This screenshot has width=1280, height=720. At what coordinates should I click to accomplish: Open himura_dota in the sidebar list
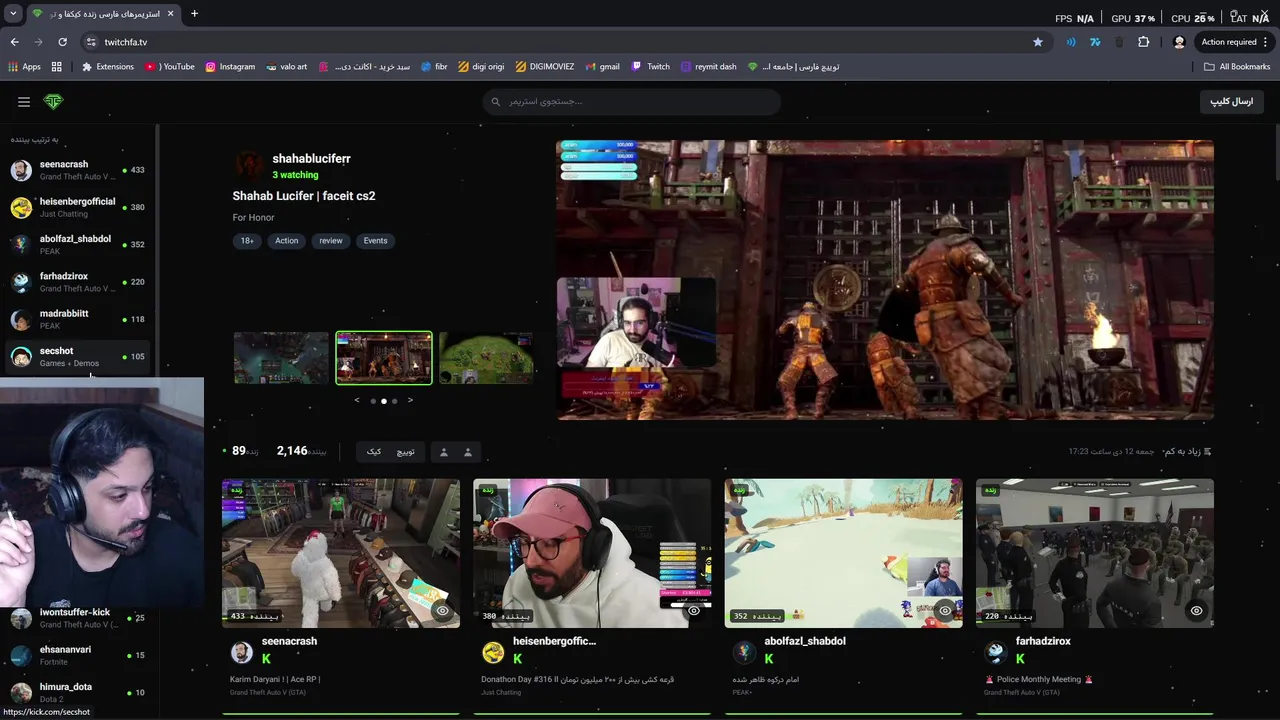click(x=78, y=692)
